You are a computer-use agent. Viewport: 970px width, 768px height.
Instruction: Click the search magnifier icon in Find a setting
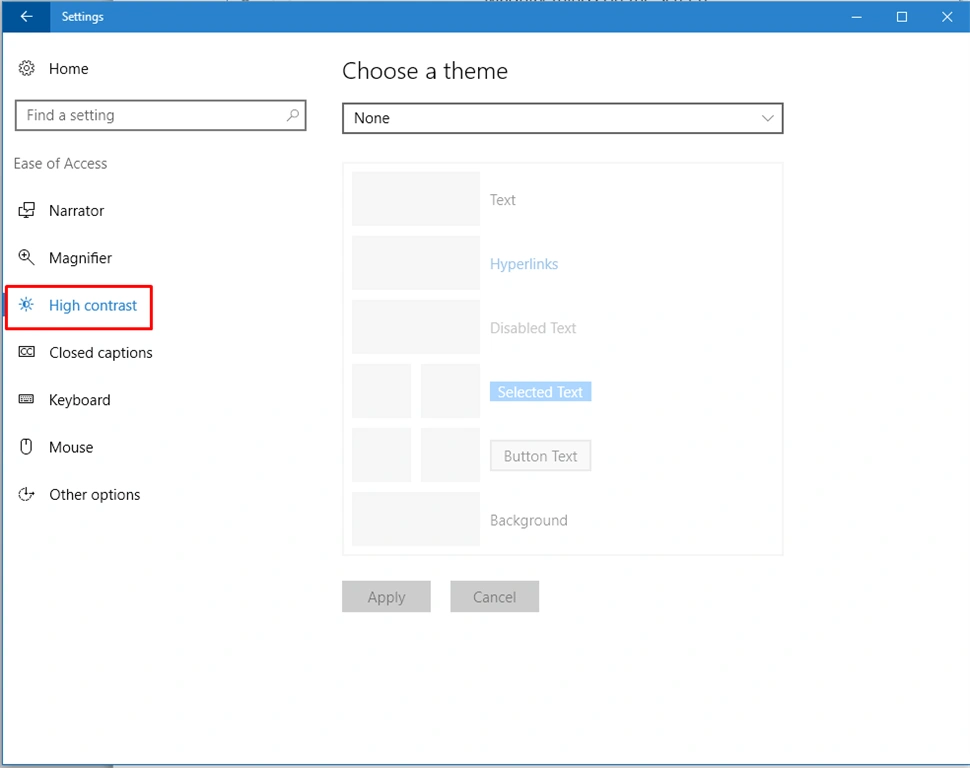[x=293, y=115]
